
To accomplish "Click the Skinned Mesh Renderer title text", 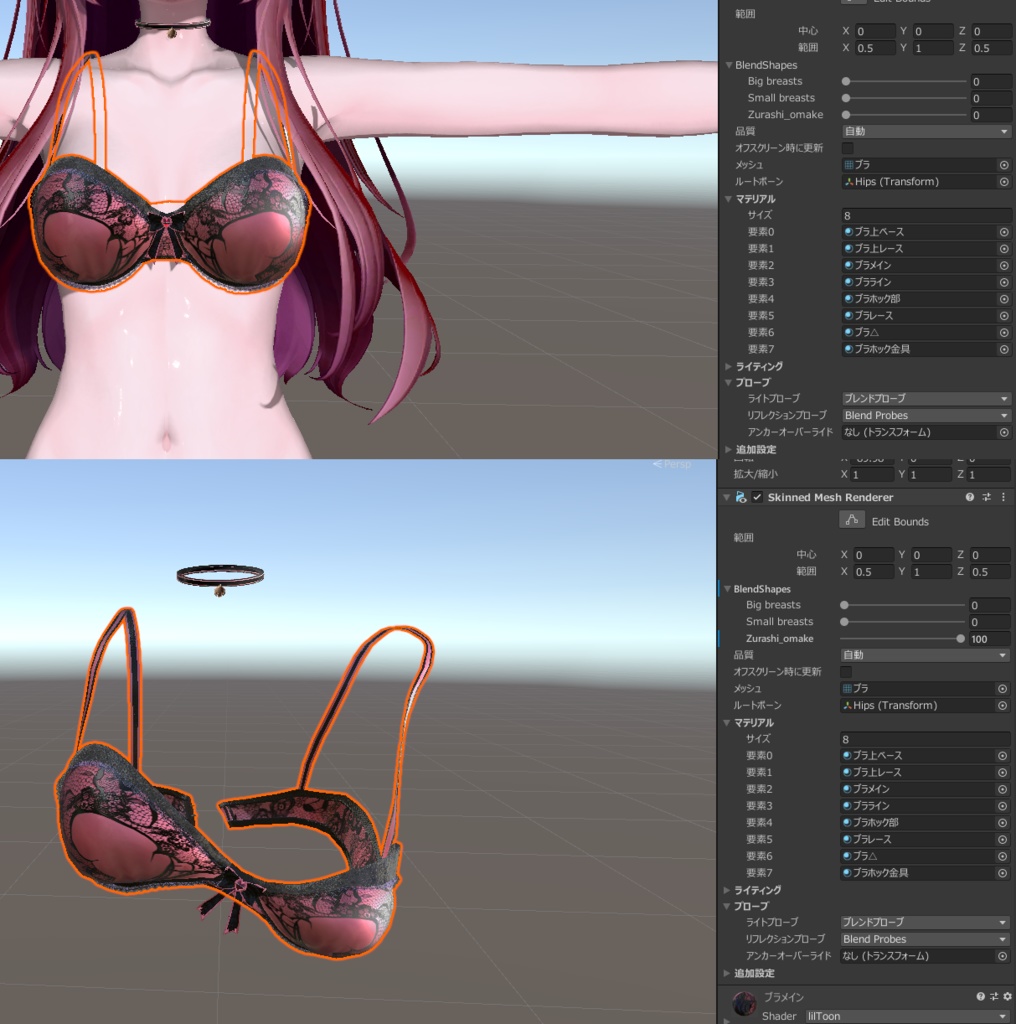I will coord(830,497).
